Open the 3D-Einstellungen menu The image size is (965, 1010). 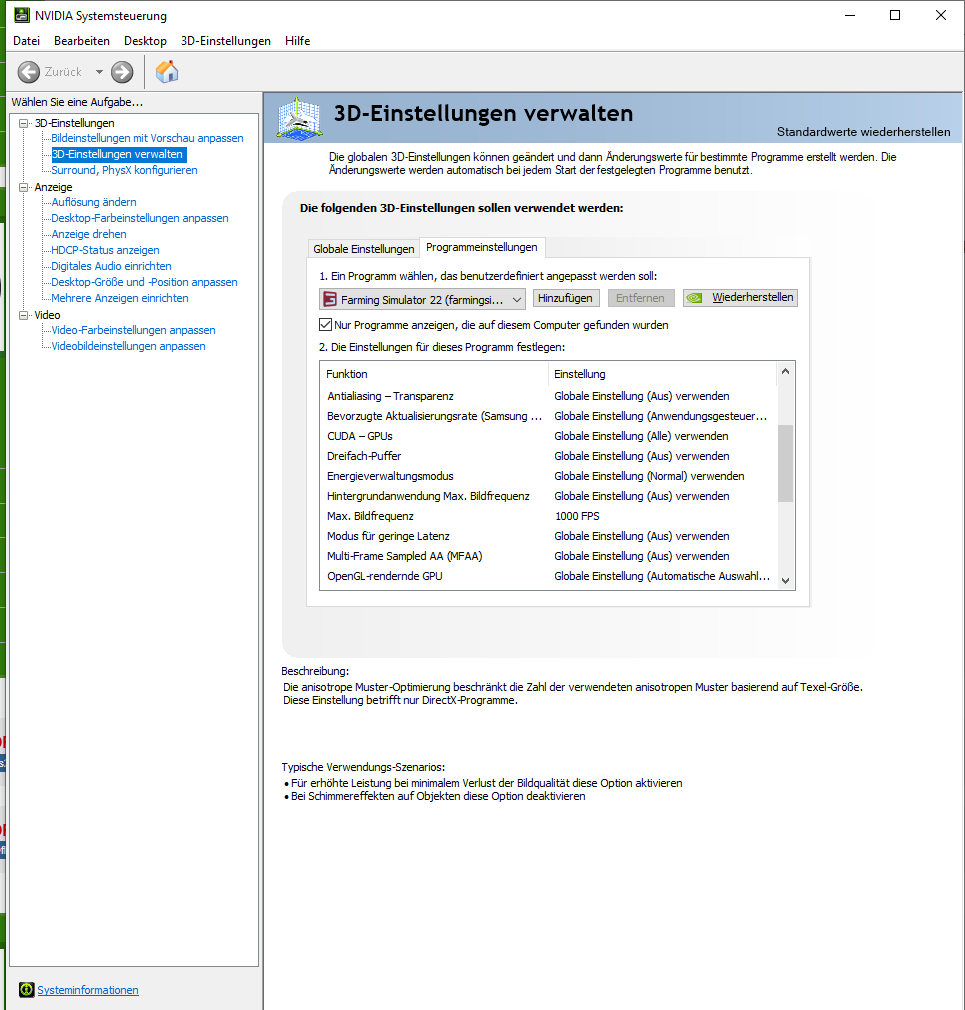[x=225, y=41]
